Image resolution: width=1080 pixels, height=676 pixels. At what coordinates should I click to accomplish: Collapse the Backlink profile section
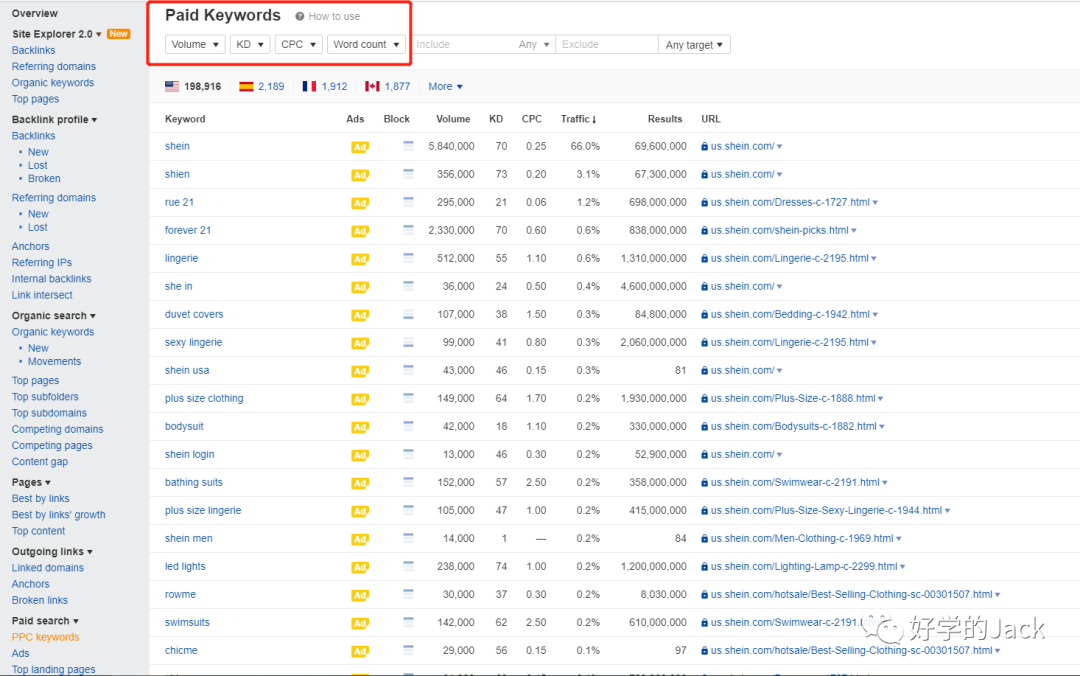[x=54, y=119]
